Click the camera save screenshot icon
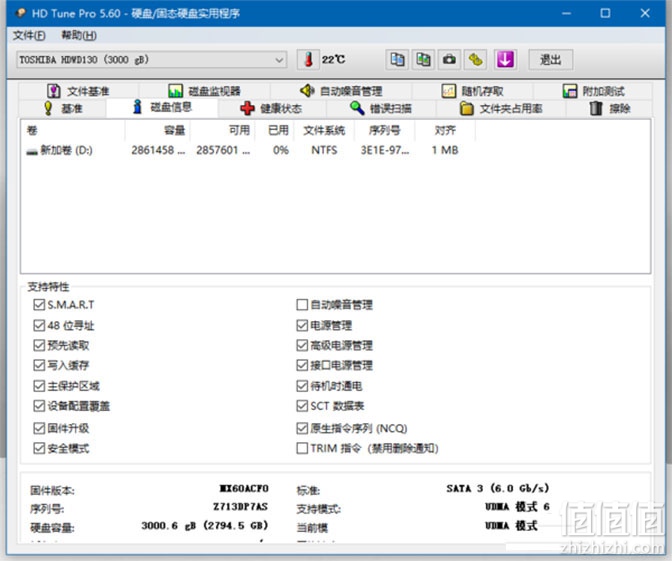This screenshot has width=672, height=561. click(449, 60)
